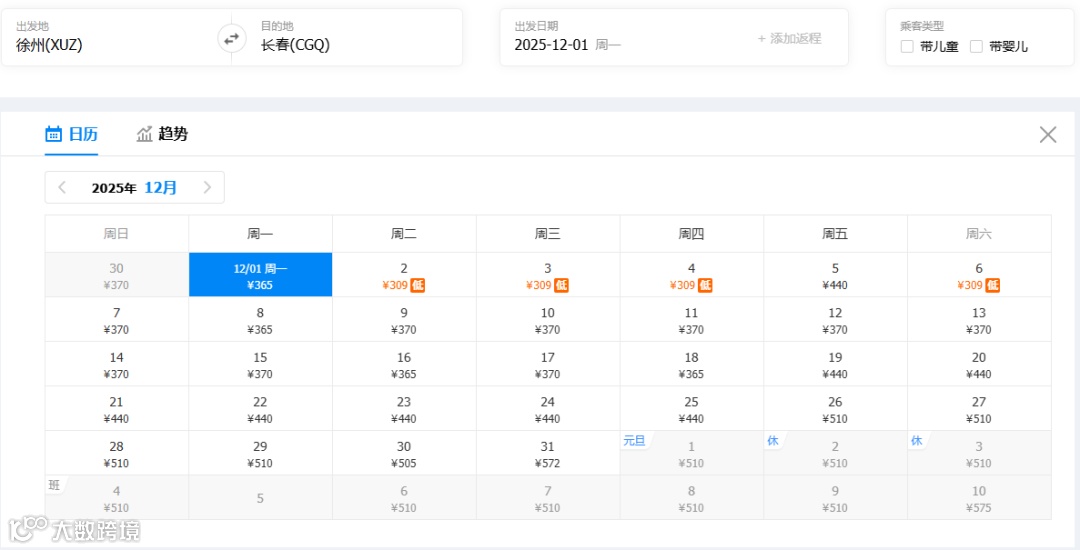1080x550 pixels.
Task: Select December 4 priced ¥309
Action: 692,275
